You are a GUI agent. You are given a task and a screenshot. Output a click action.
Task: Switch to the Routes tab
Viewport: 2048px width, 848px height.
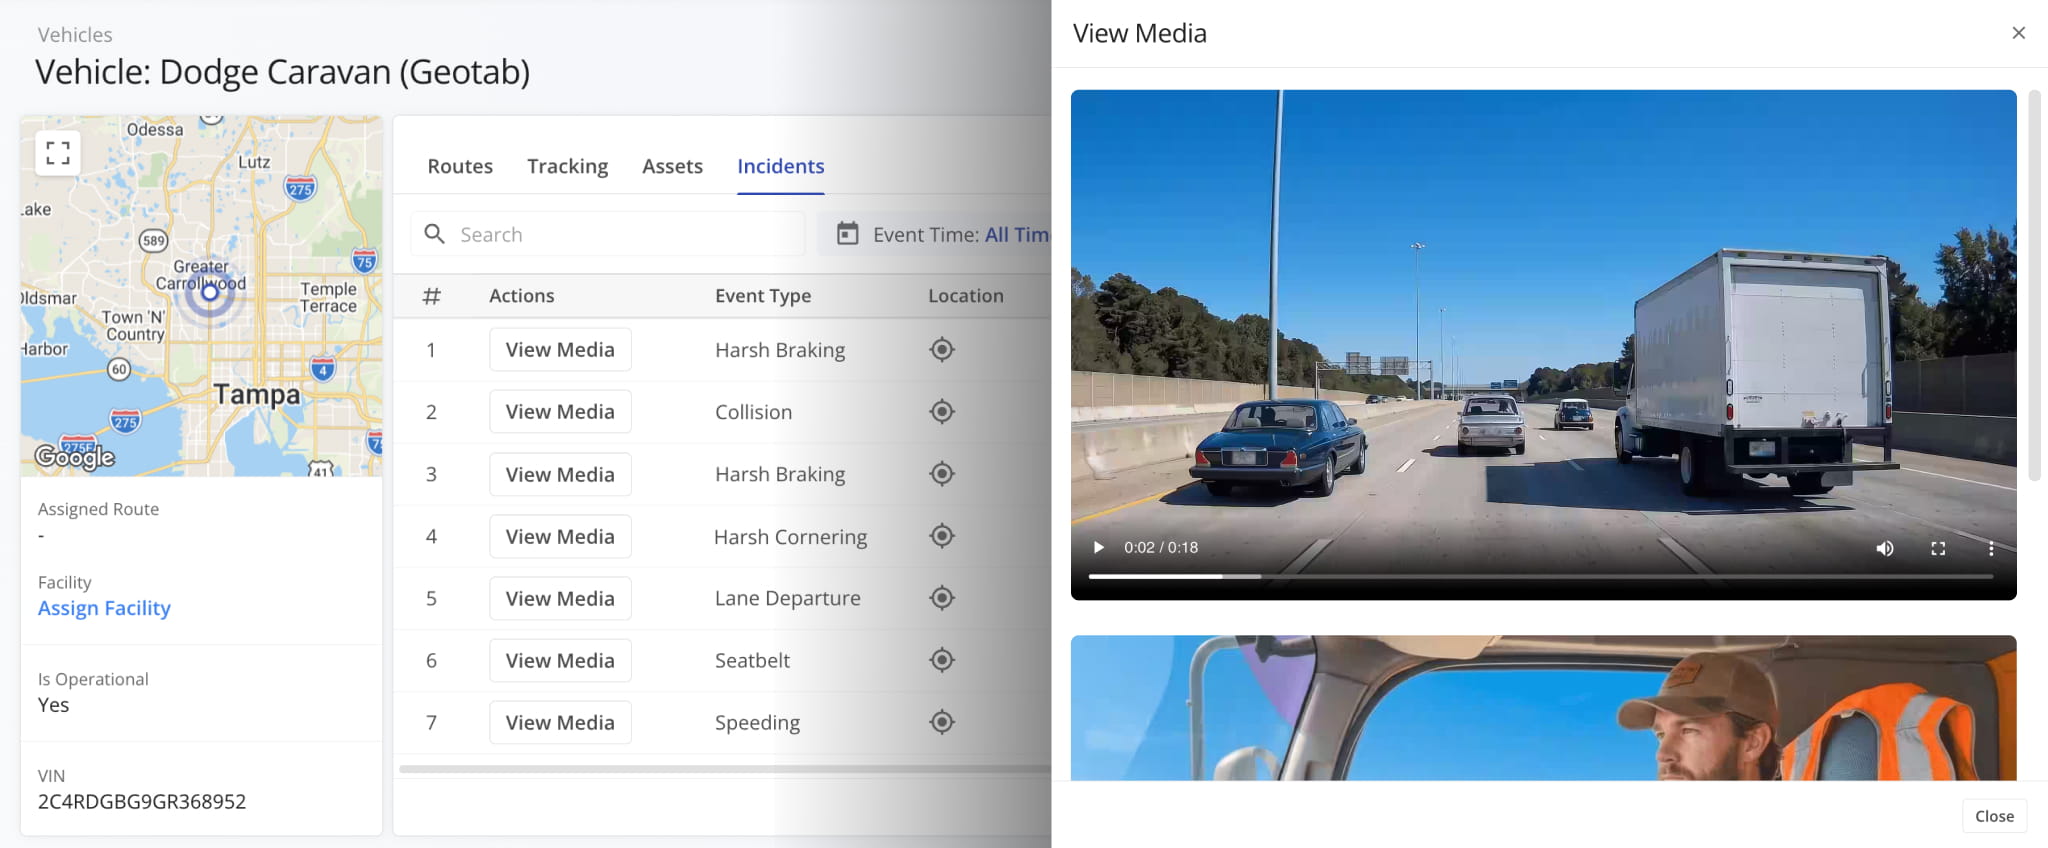tap(460, 166)
